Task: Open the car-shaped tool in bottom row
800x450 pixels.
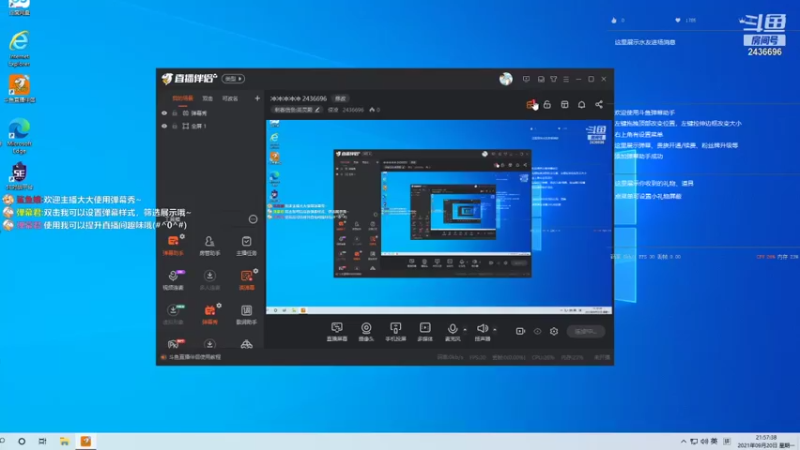Action: coord(246,344)
